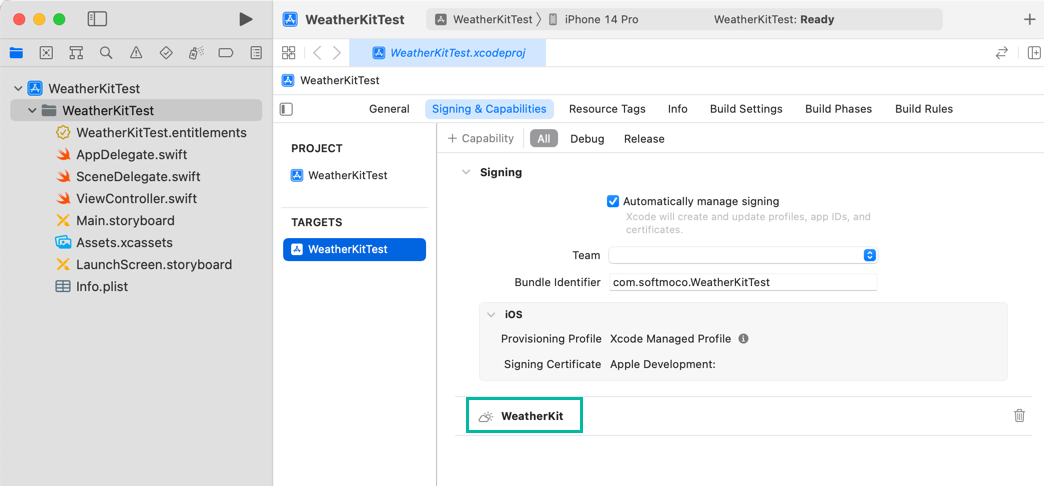Click the provisioning profile info icon
This screenshot has width=1044, height=486.
743,339
